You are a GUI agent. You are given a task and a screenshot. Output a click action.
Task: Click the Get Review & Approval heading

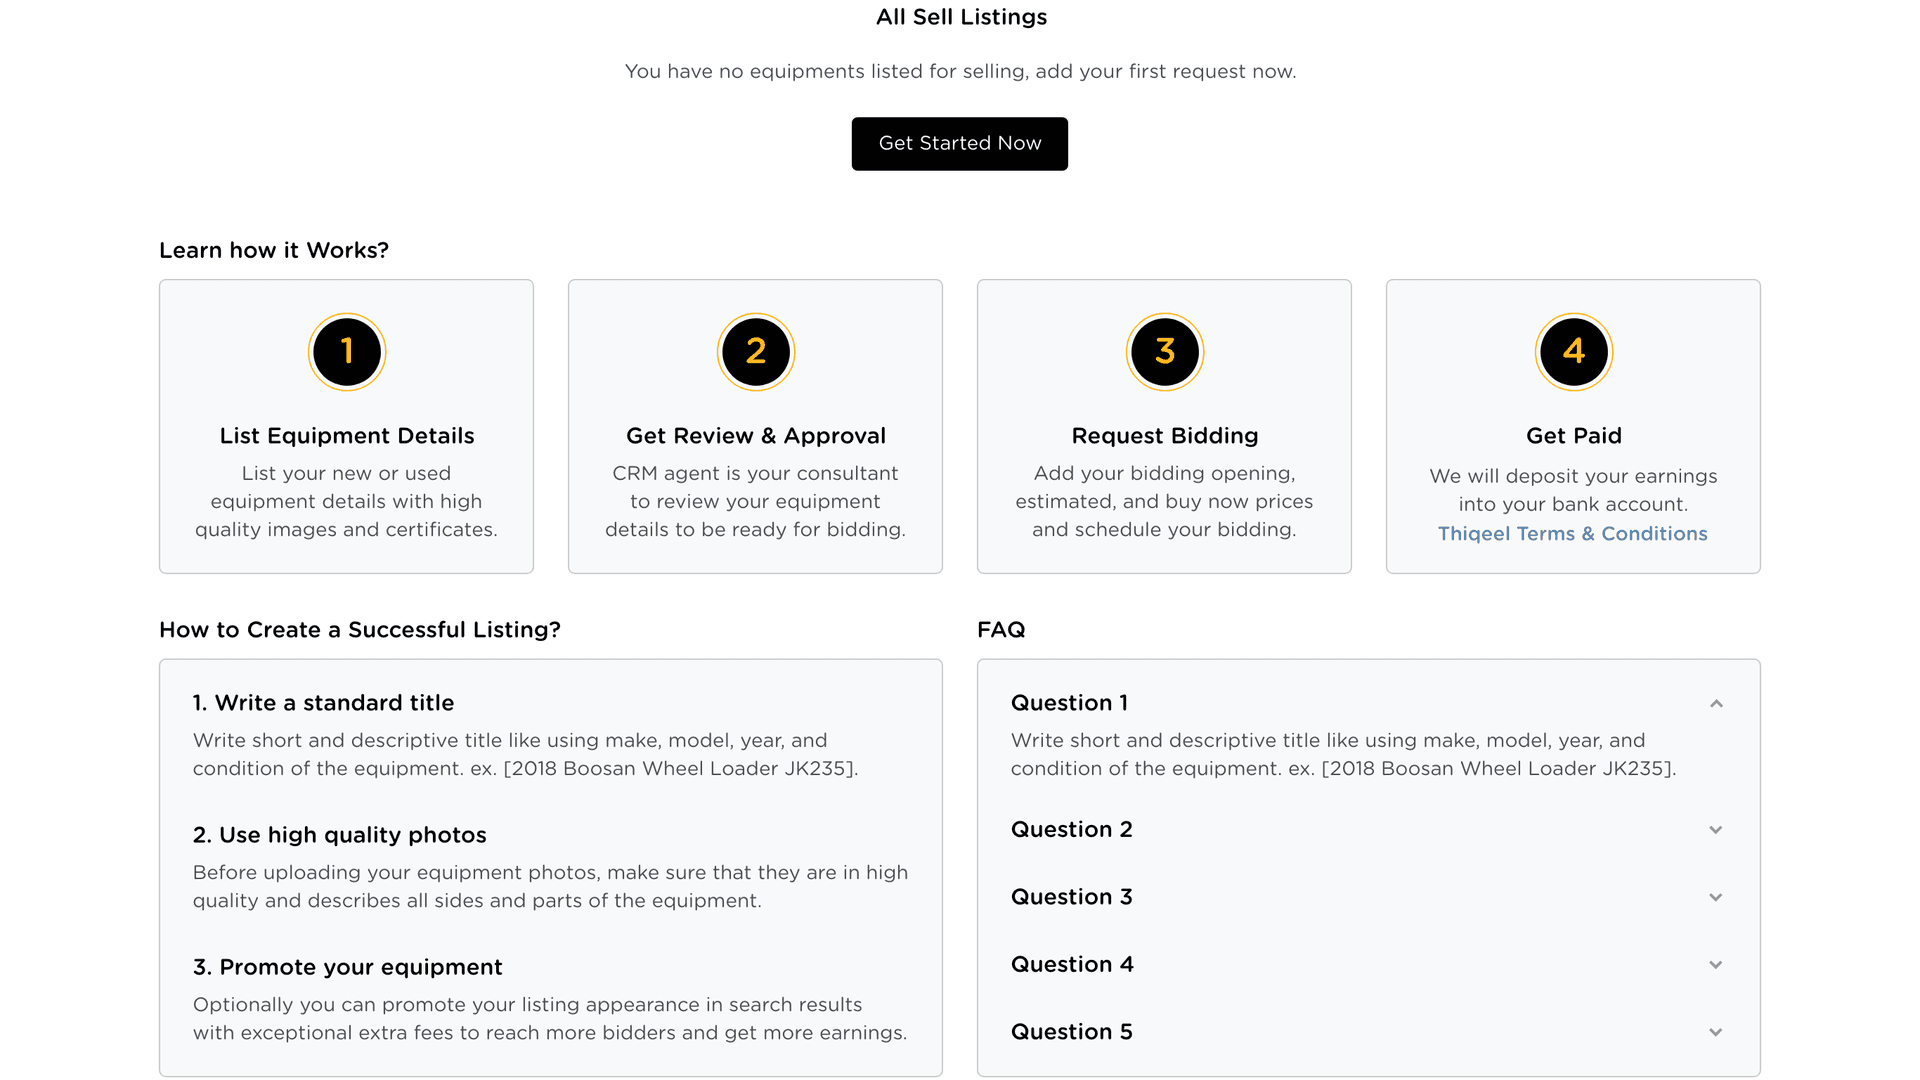pyautogui.click(x=756, y=436)
